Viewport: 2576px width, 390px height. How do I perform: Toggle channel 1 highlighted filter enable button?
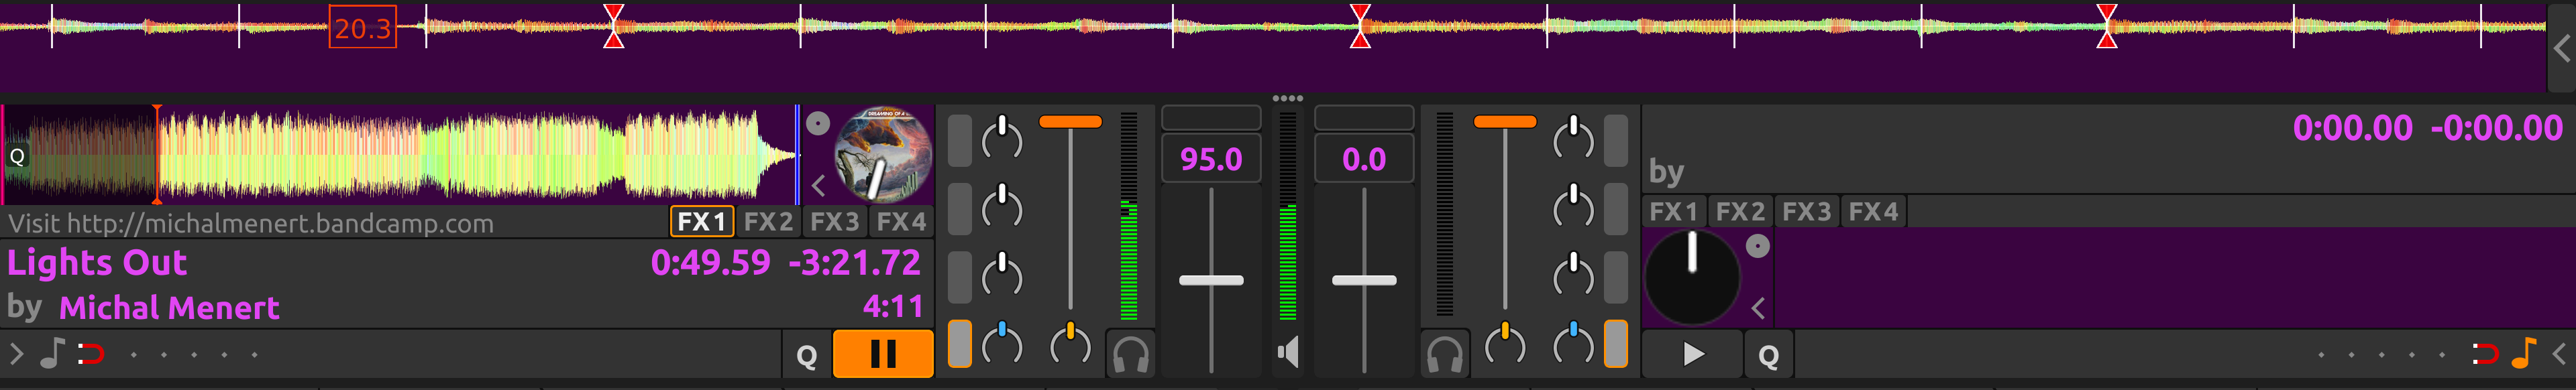pyautogui.click(x=959, y=344)
